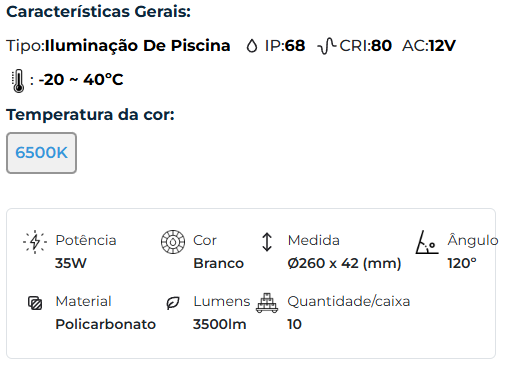The width and height of the screenshot is (509, 368).
Task: Click the thermometer temperature icon
Action: [x=18, y=81]
